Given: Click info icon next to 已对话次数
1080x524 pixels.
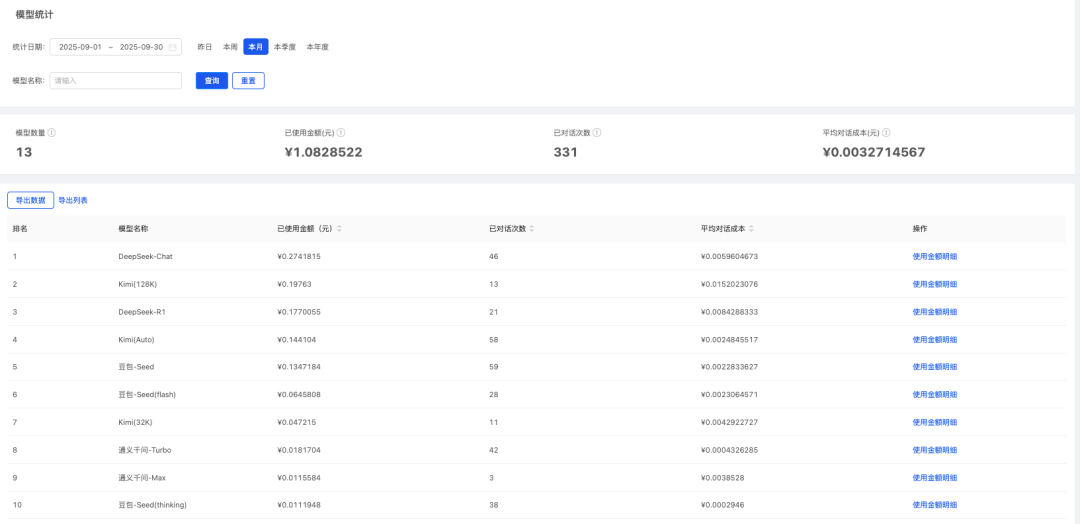Looking at the screenshot, I should tap(597, 132).
